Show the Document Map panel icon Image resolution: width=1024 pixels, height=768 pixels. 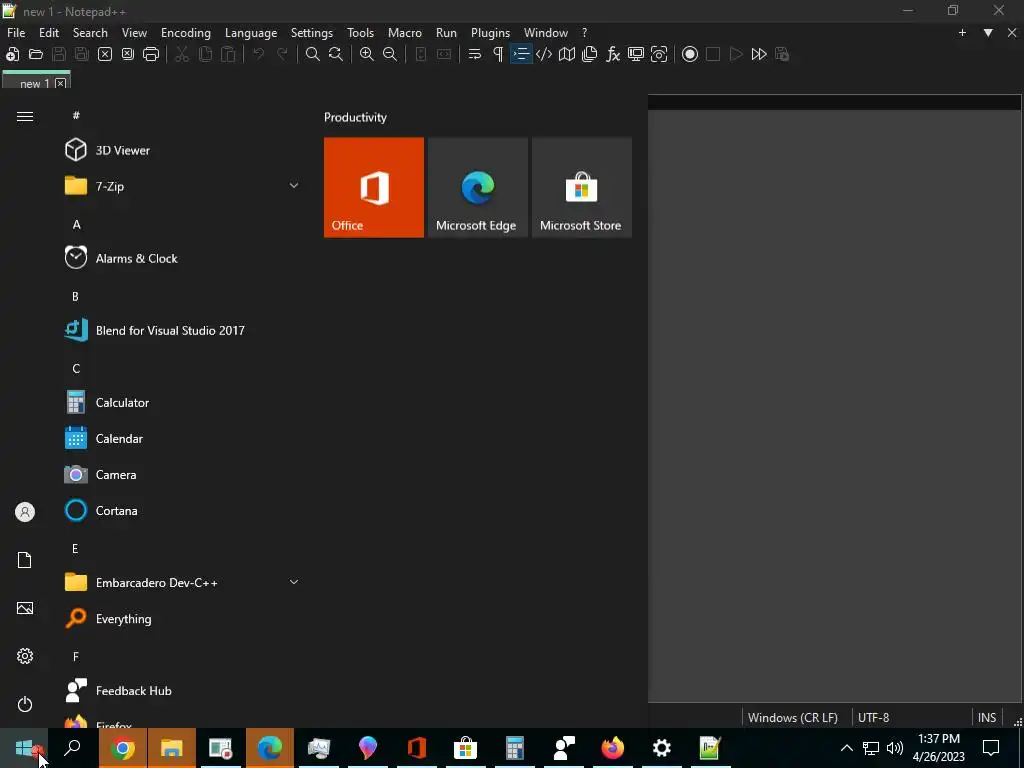click(567, 54)
